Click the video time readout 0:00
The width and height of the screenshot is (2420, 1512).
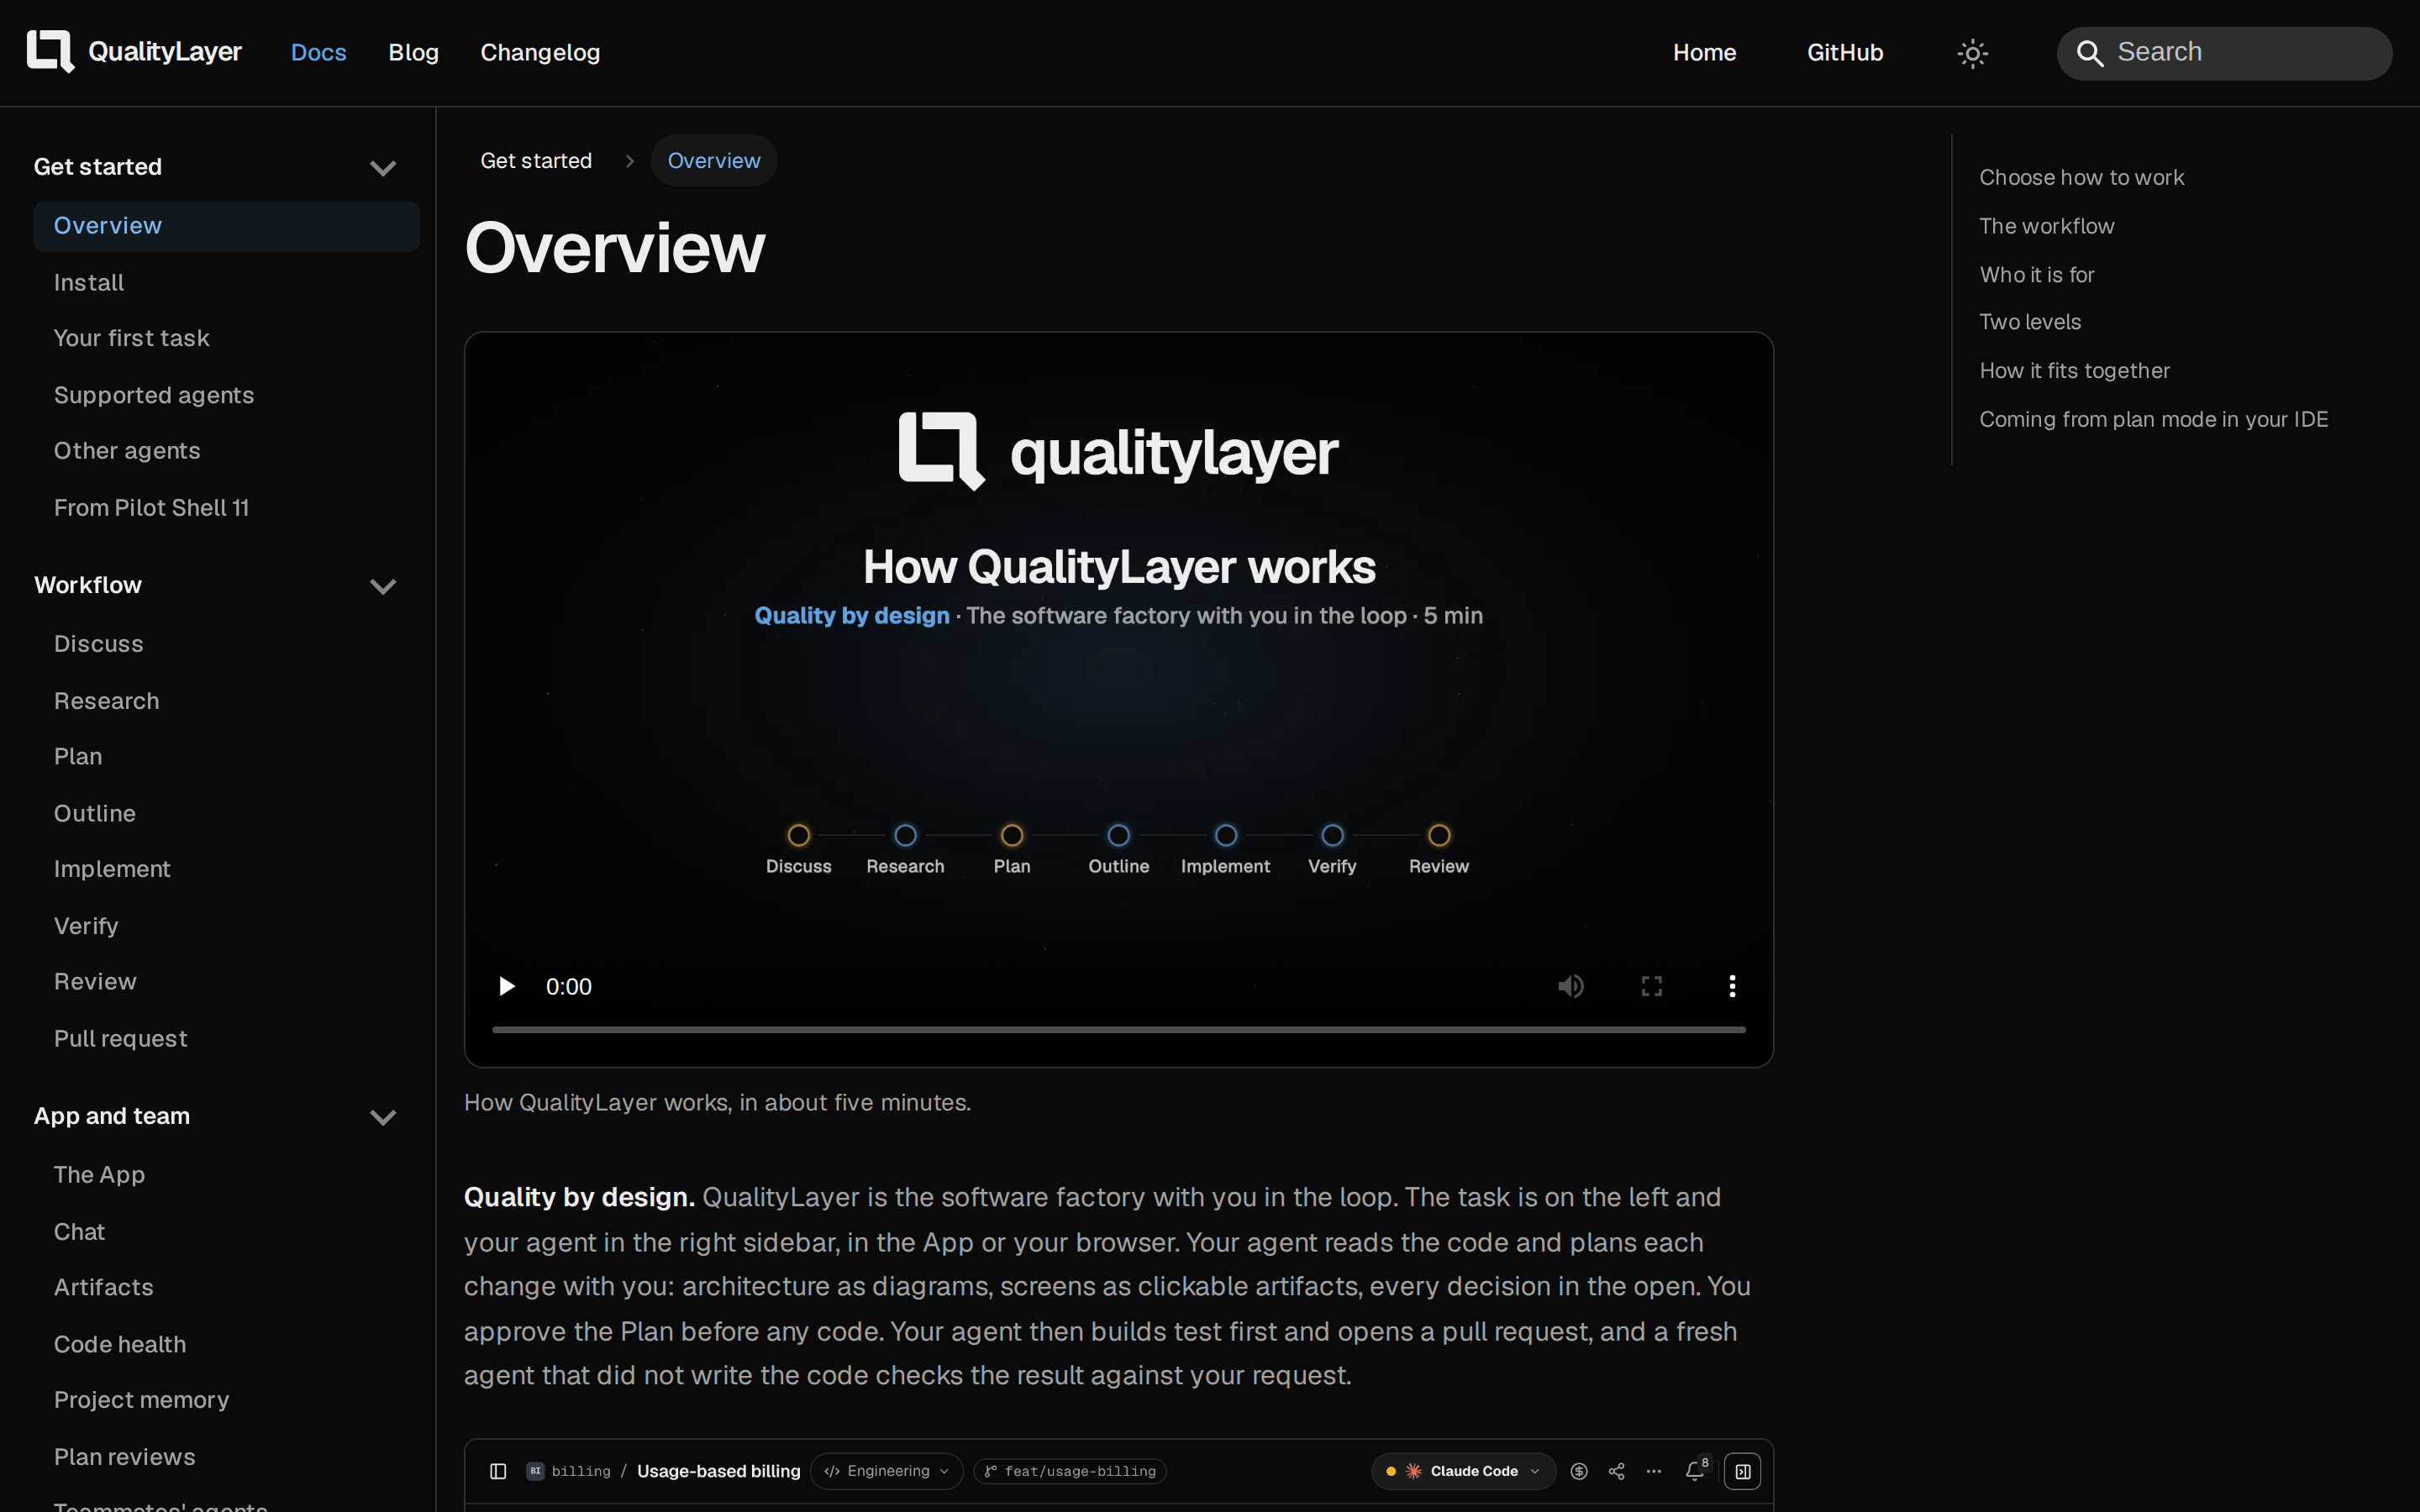point(569,986)
